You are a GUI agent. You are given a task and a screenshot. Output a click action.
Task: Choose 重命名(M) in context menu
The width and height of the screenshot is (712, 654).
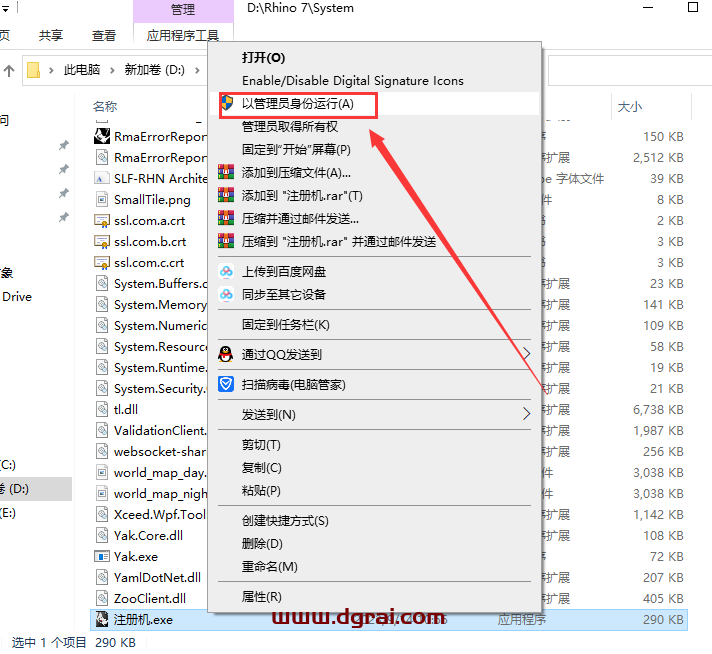coord(270,567)
